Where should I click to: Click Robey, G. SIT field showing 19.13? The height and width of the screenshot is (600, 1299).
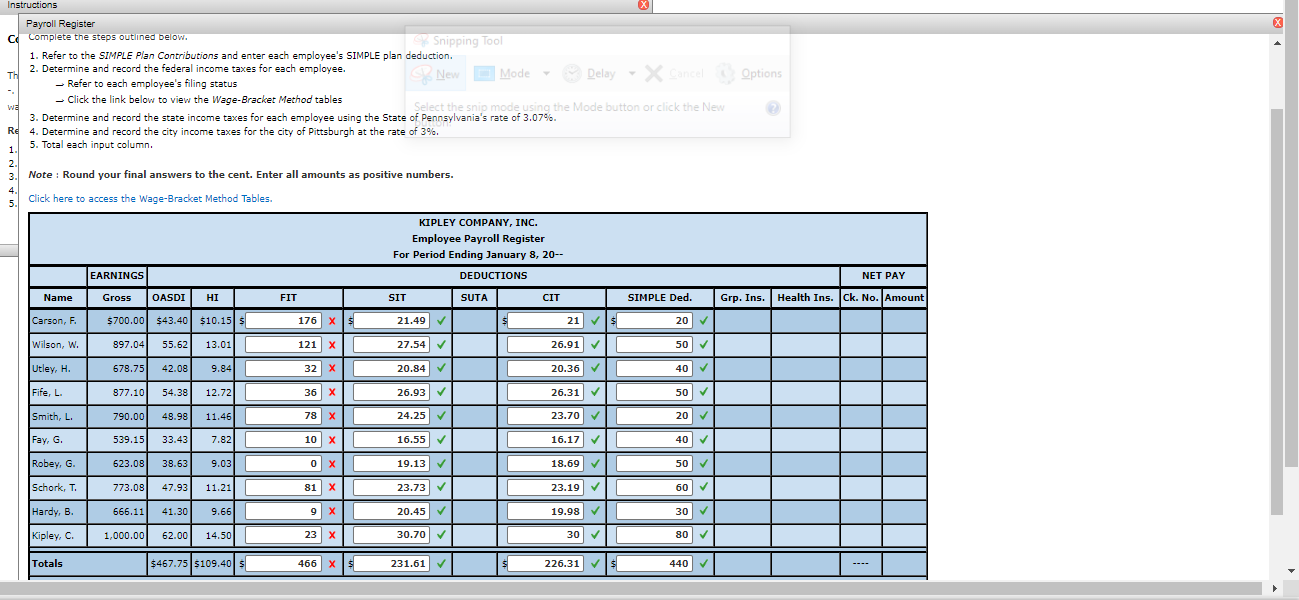(392, 464)
